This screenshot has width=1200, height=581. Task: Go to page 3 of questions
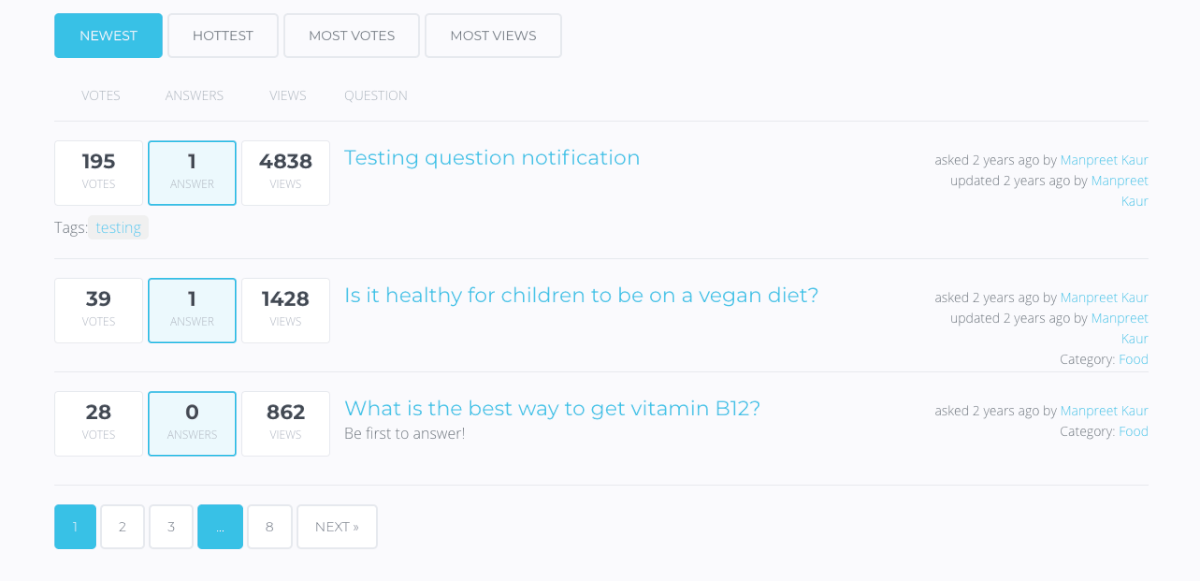pyautogui.click(x=170, y=526)
